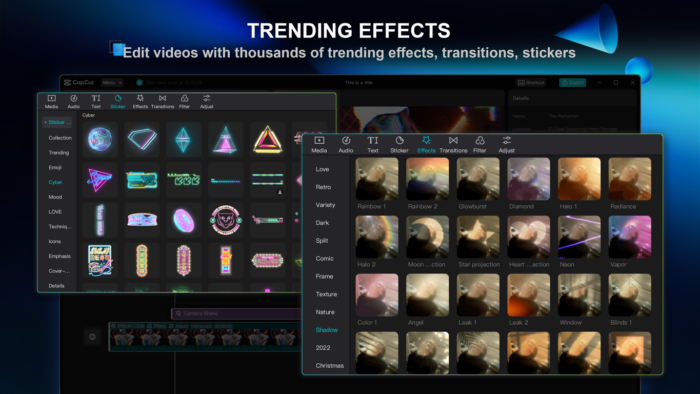Screen dimensions: 700x394
Task: Choose the Dark effects category
Action: (322, 223)
